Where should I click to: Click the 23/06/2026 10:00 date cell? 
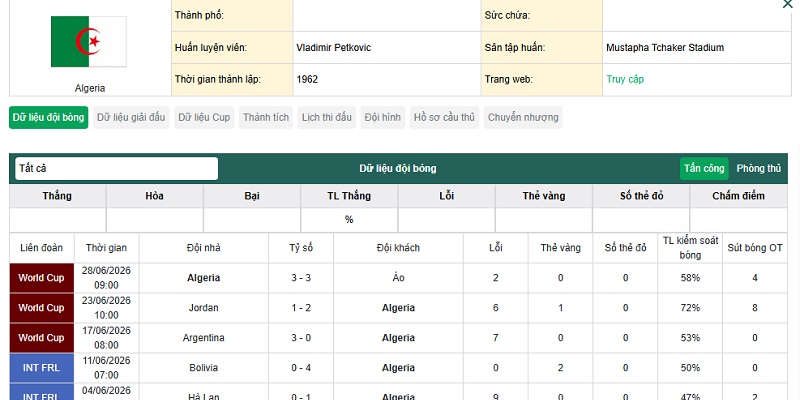(x=106, y=308)
